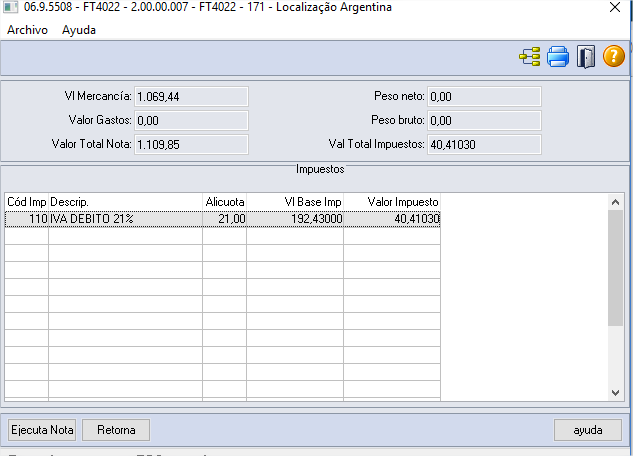Click the Valor Gastos field
Screen dimensions: 633x456
191,120
